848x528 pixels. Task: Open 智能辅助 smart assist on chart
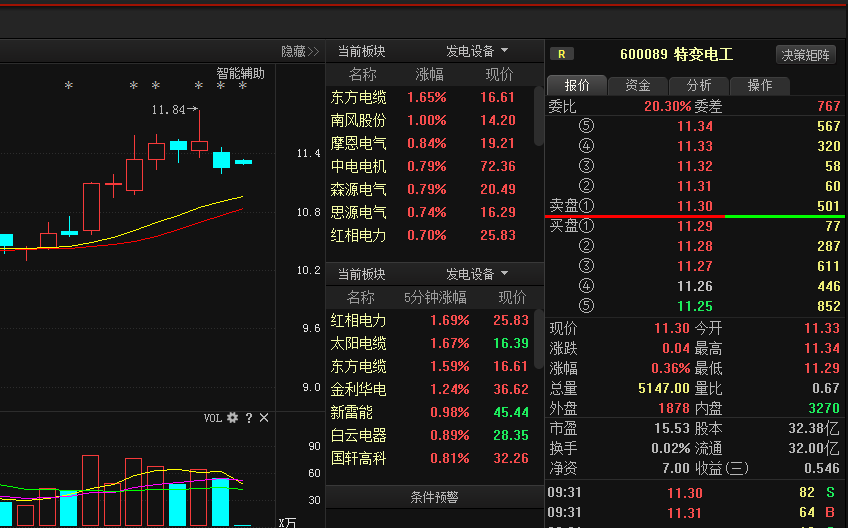point(241,73)
